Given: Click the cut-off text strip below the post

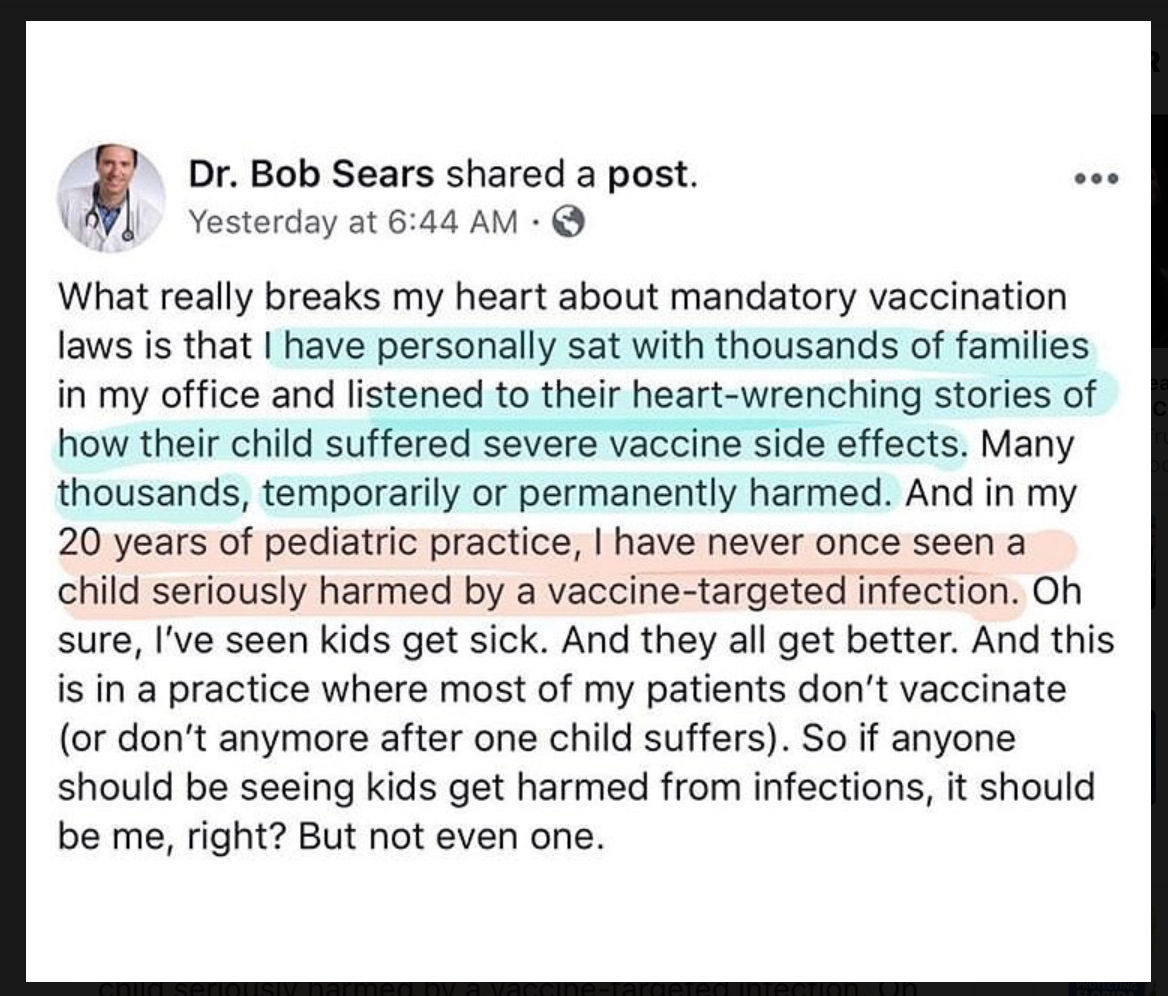Looking at the screenshot, I should coord(507,989).
